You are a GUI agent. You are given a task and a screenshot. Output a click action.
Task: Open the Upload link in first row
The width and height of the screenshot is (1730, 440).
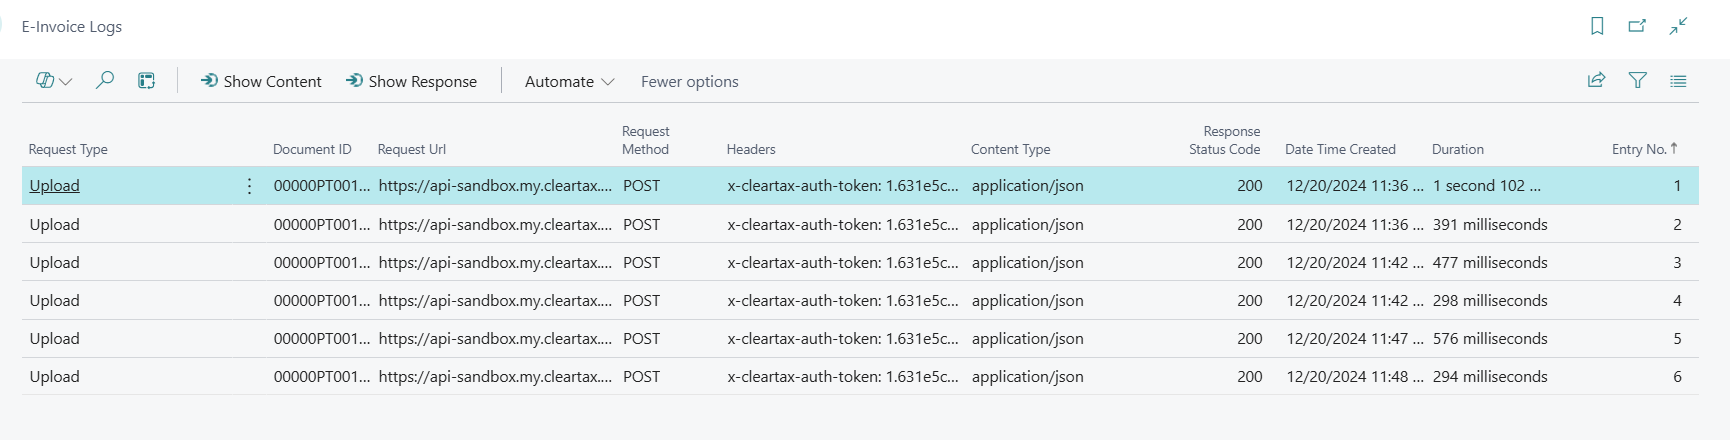(55, 186)
